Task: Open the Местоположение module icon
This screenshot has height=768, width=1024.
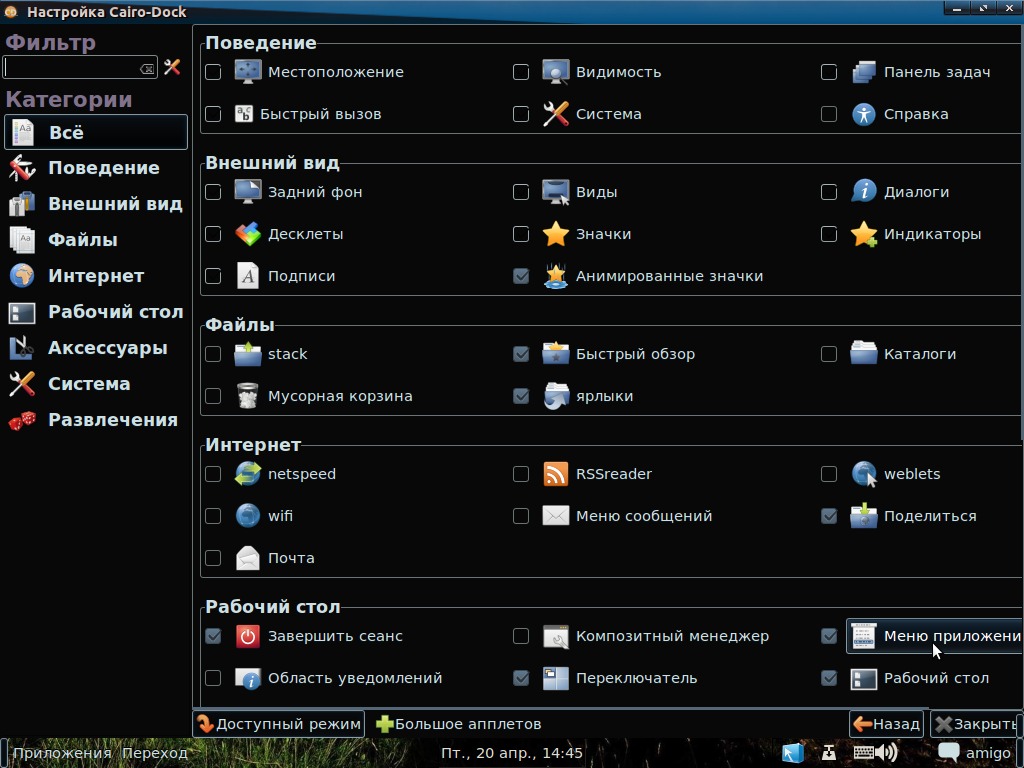Action: [248, 72]
